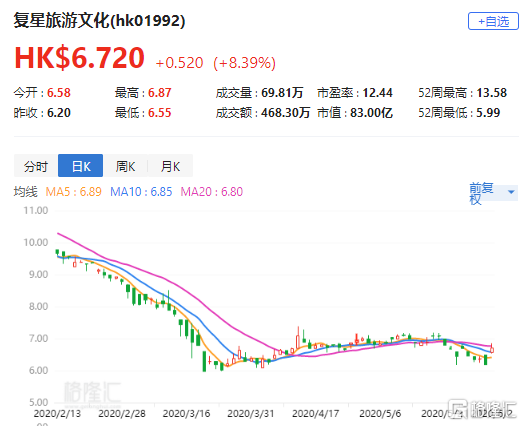The image size is (523, 426).
Task: Click the 6.00 y-axis price label
Action: pyautogui.click(x=38, y=371)
